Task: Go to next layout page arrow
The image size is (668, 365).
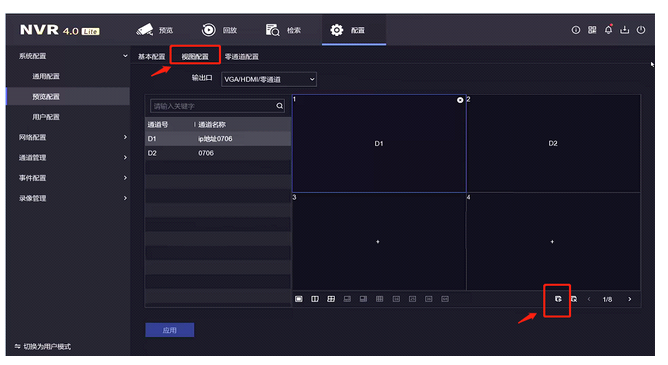Action: (630, 299)
